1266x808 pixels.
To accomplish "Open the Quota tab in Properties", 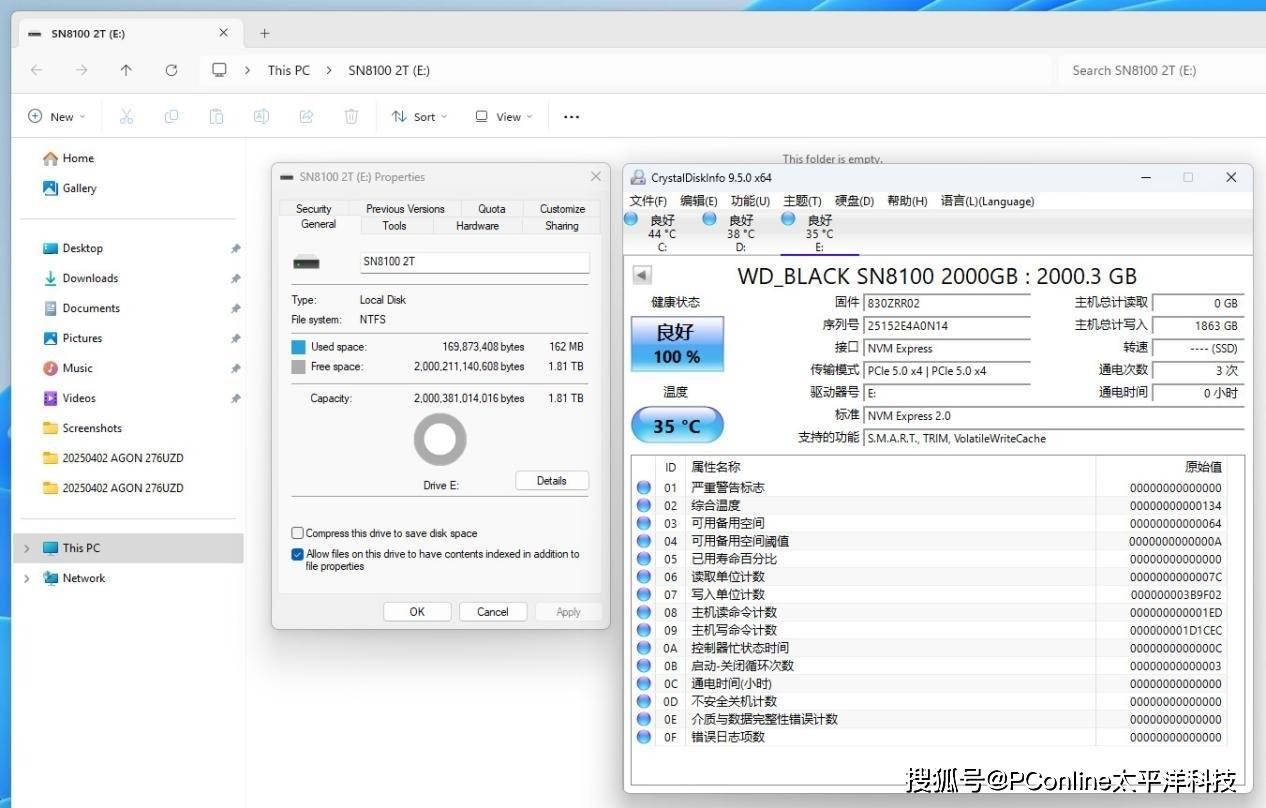I will [492, 209].
